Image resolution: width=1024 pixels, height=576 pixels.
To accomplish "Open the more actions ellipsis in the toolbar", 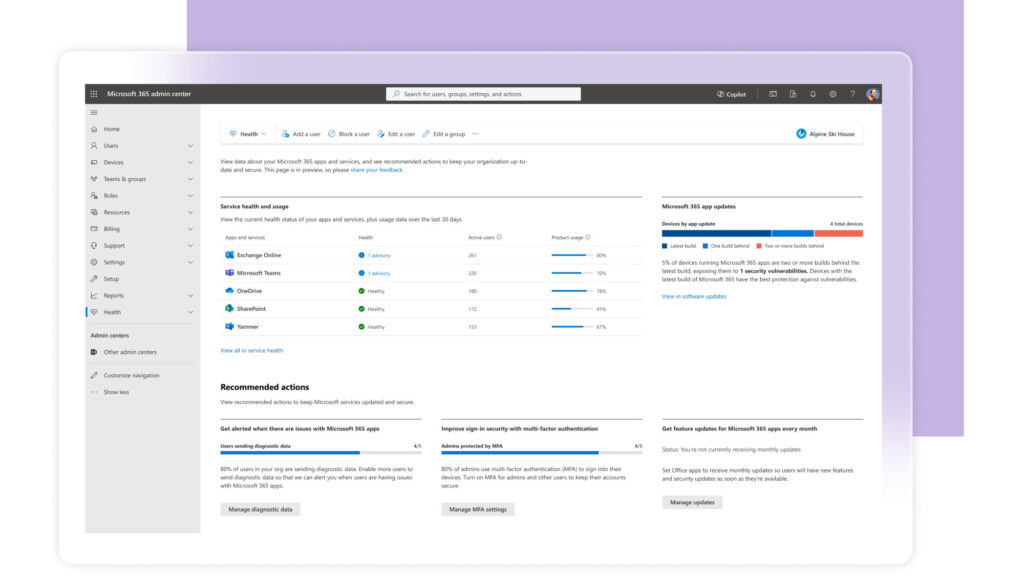I will pyautogui.click(x=476, y=133).
